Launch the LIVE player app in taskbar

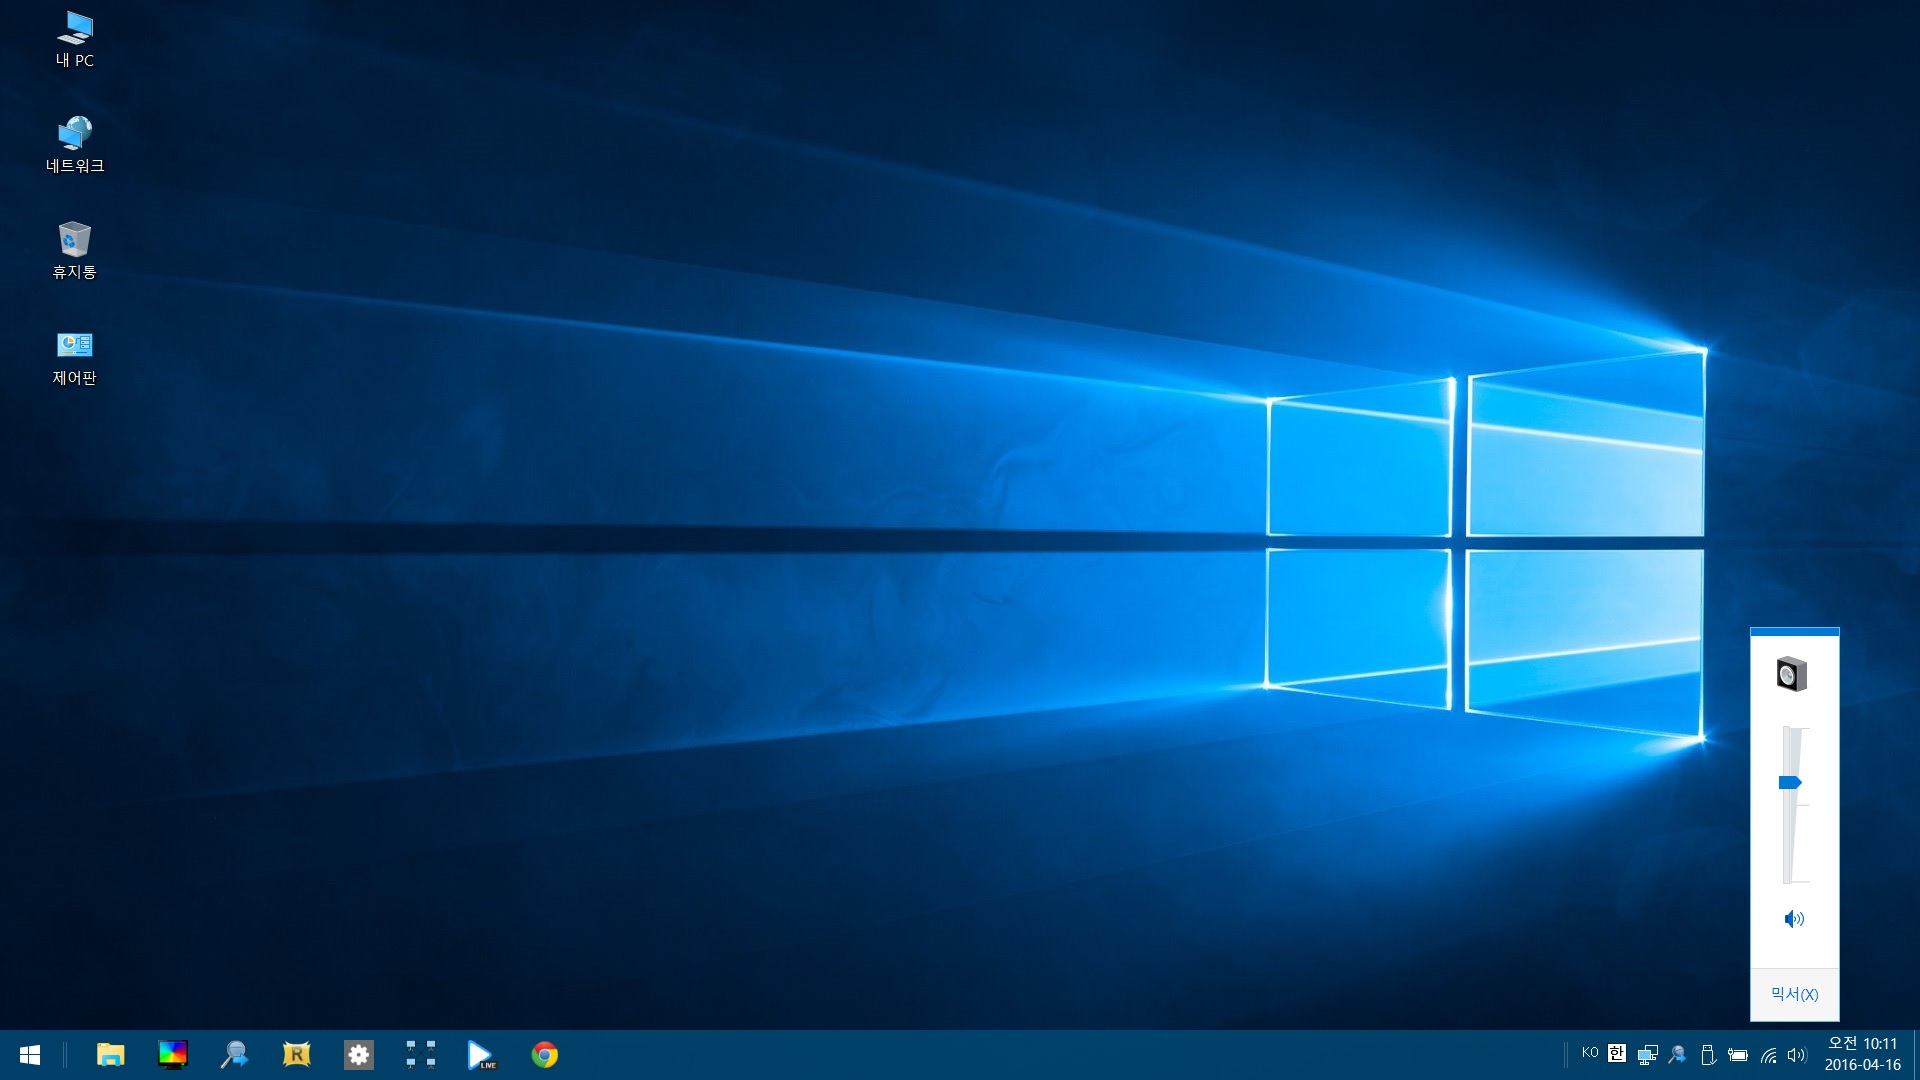pyautogui.click(x=482, y=1055)
